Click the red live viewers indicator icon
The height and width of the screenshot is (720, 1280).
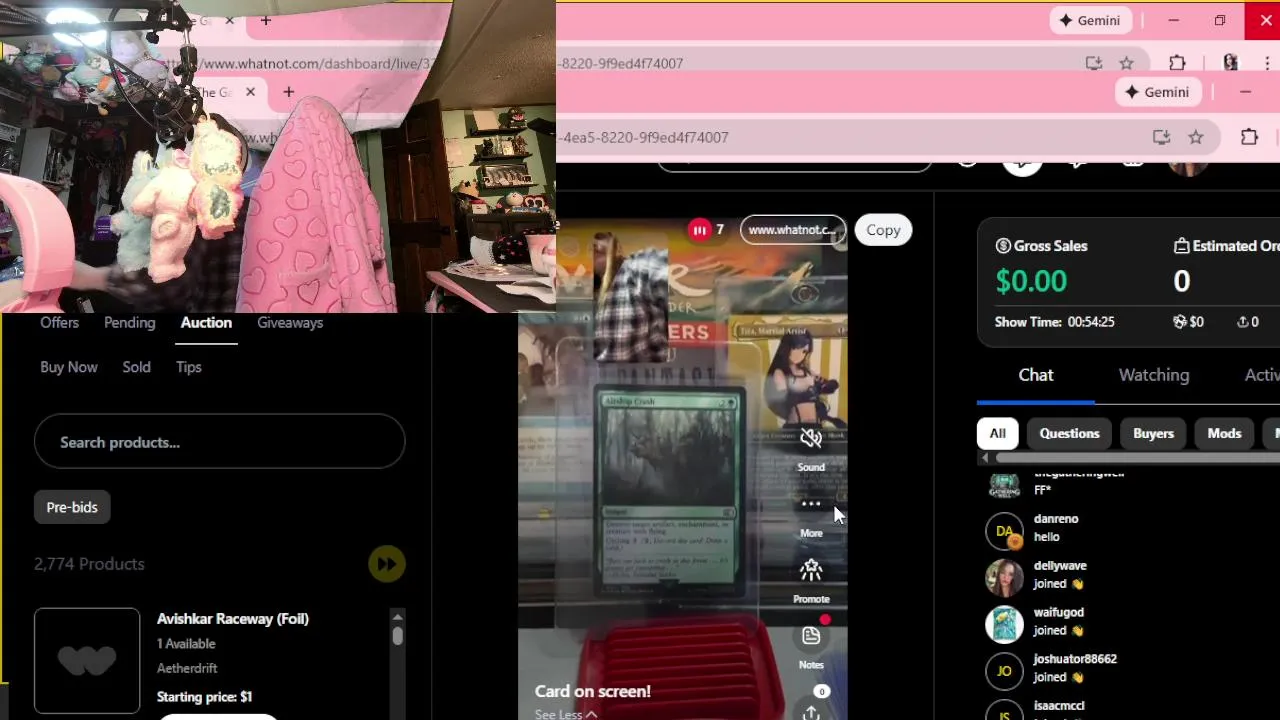[699, 230]
